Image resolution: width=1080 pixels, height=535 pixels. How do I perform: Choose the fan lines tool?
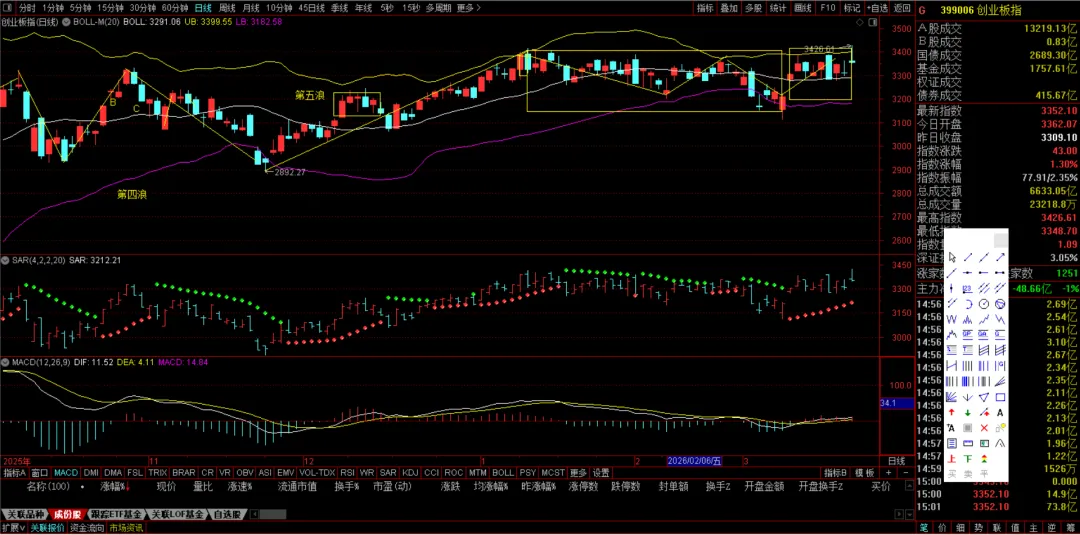coord(952,397)
